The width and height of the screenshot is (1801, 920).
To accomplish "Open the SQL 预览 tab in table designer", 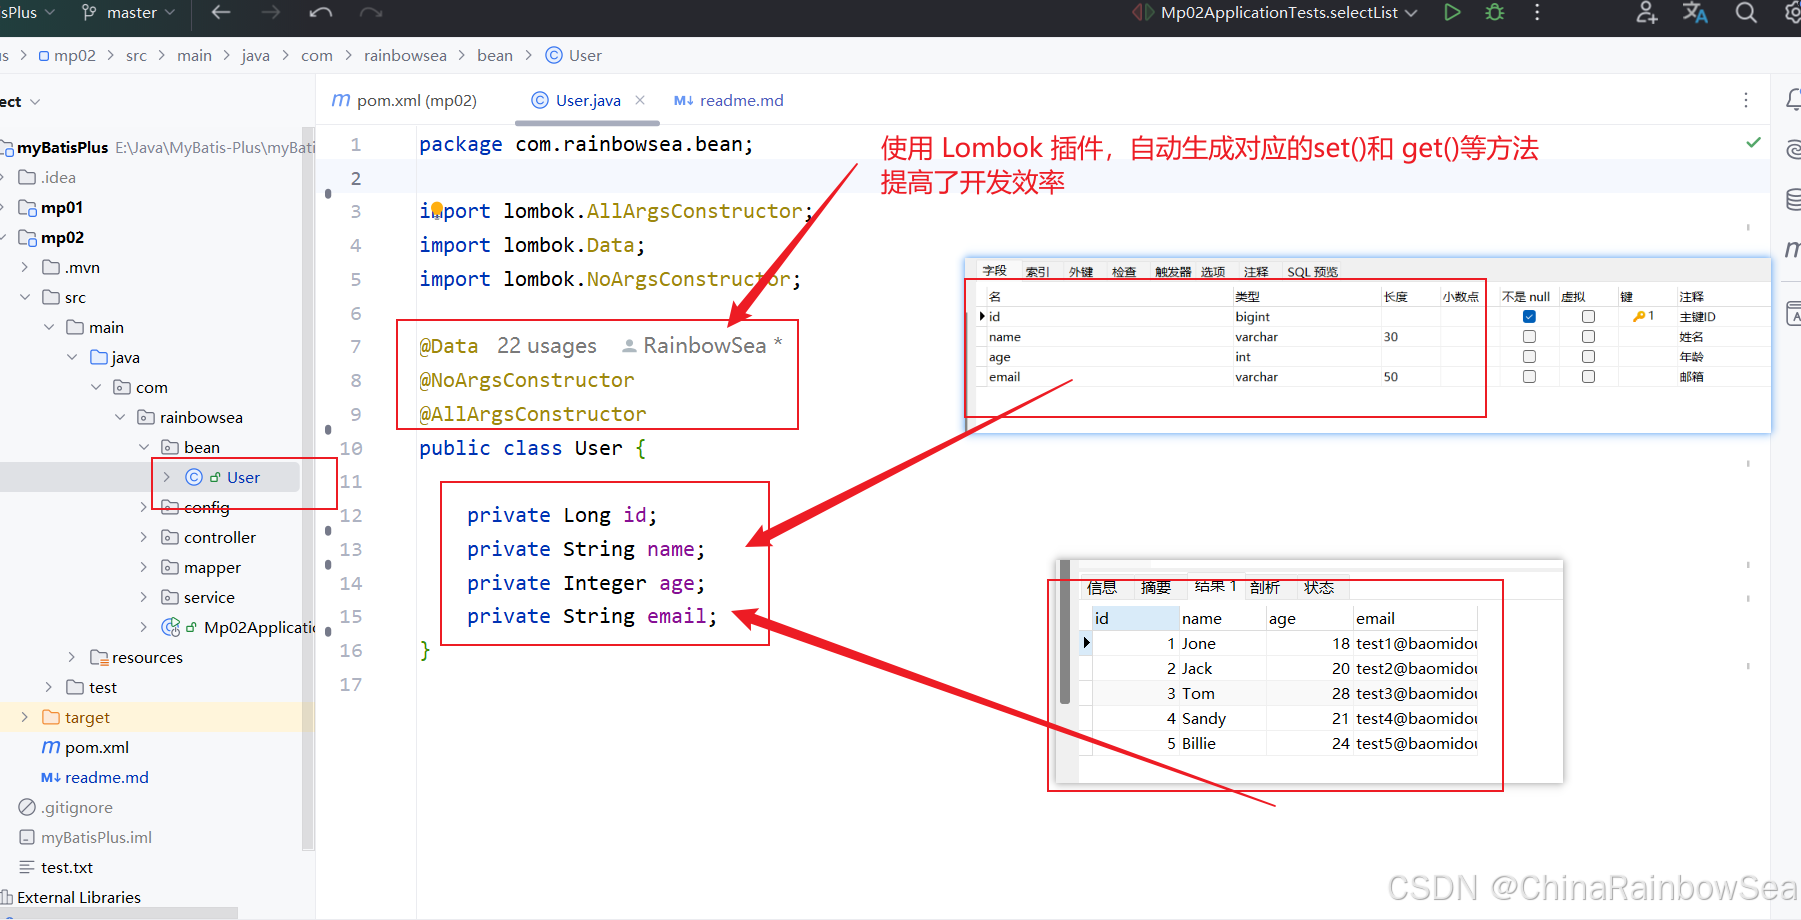I will point(1312,272).
